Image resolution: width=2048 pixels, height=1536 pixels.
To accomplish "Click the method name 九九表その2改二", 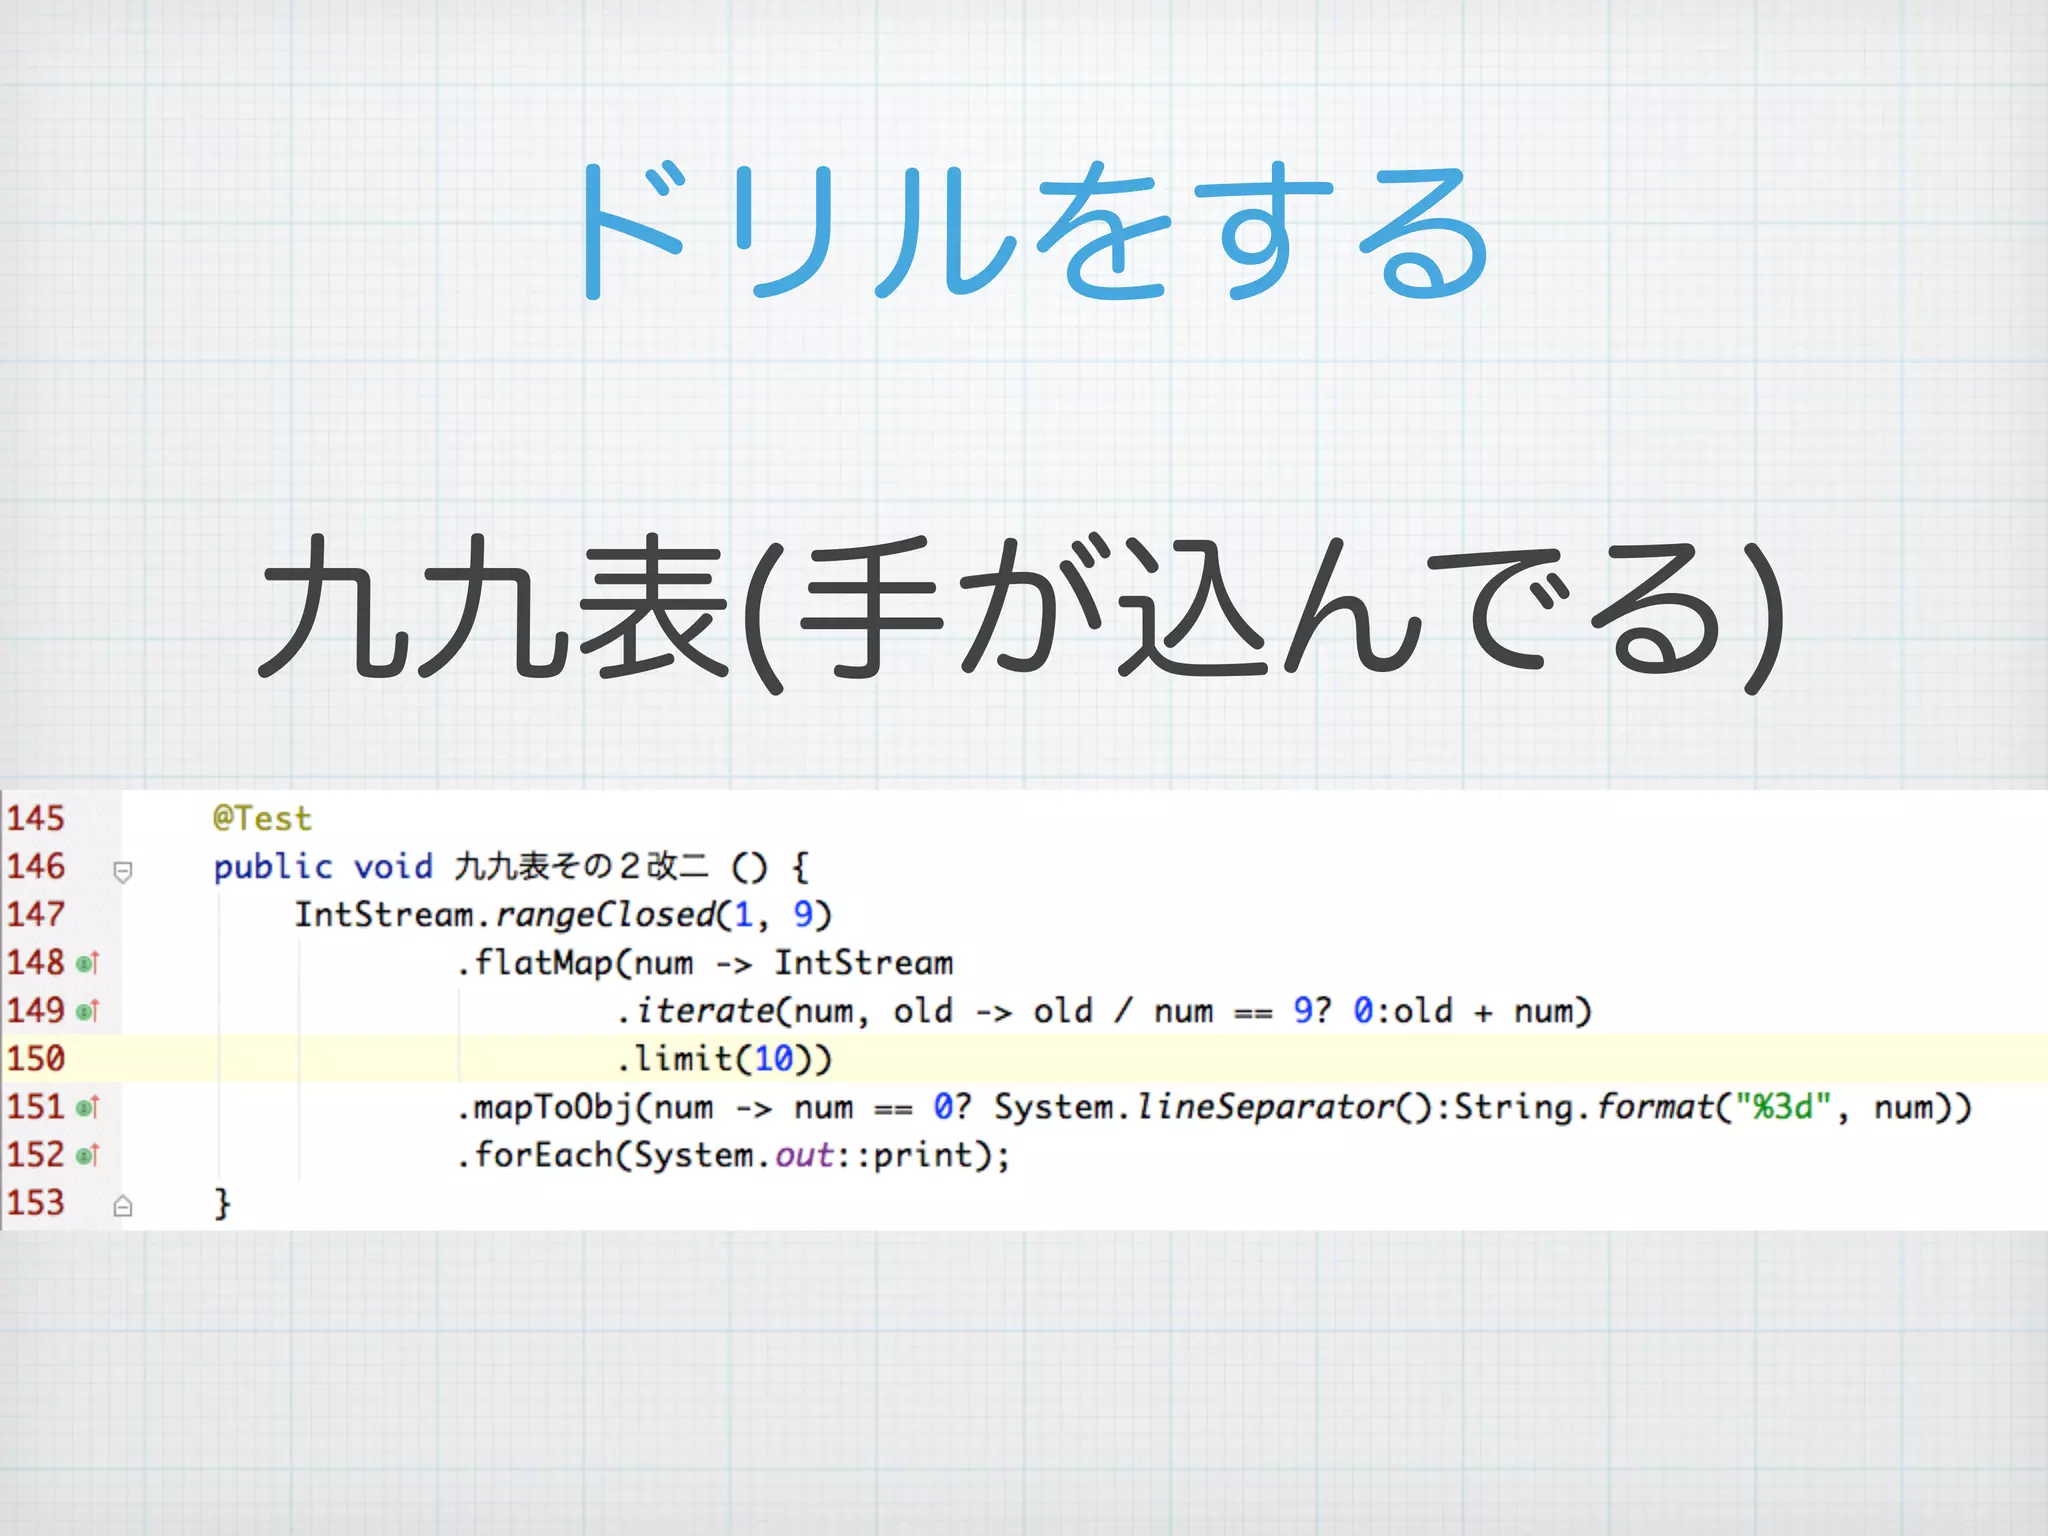I will click(x=581, y=866).
